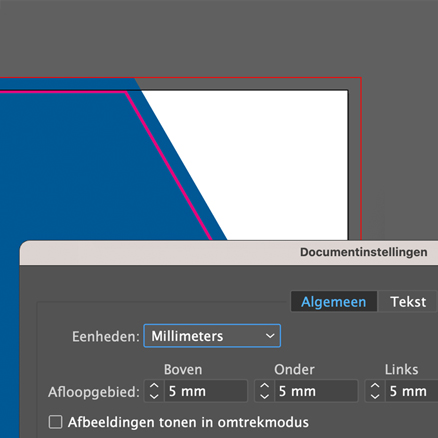438x438 pixels.
Task: Click the Boven bleed input field
Action: (206, 391)
